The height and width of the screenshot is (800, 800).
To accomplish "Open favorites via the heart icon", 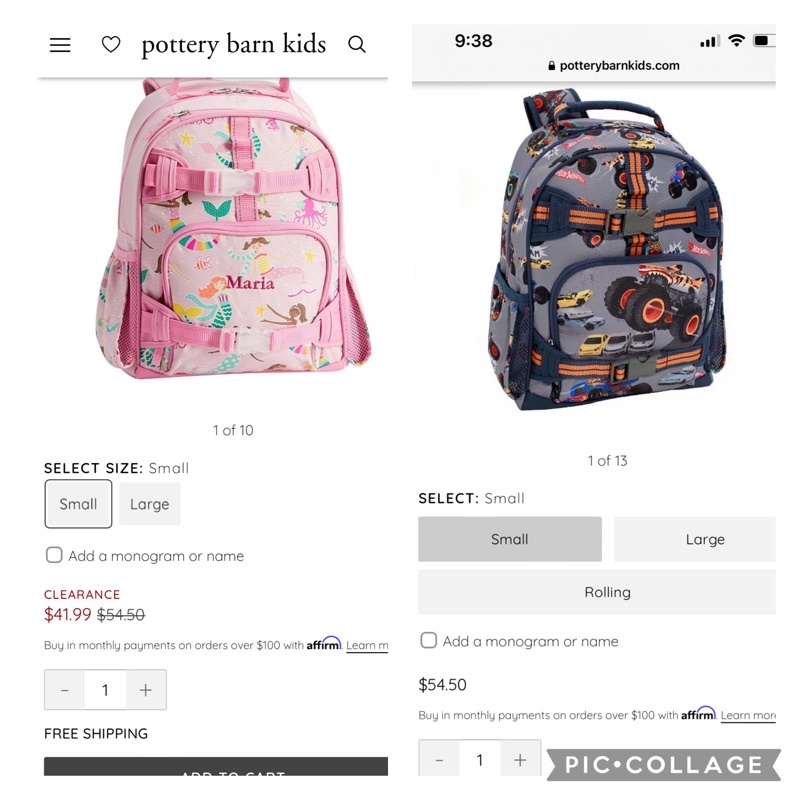I will click(111, 44).
